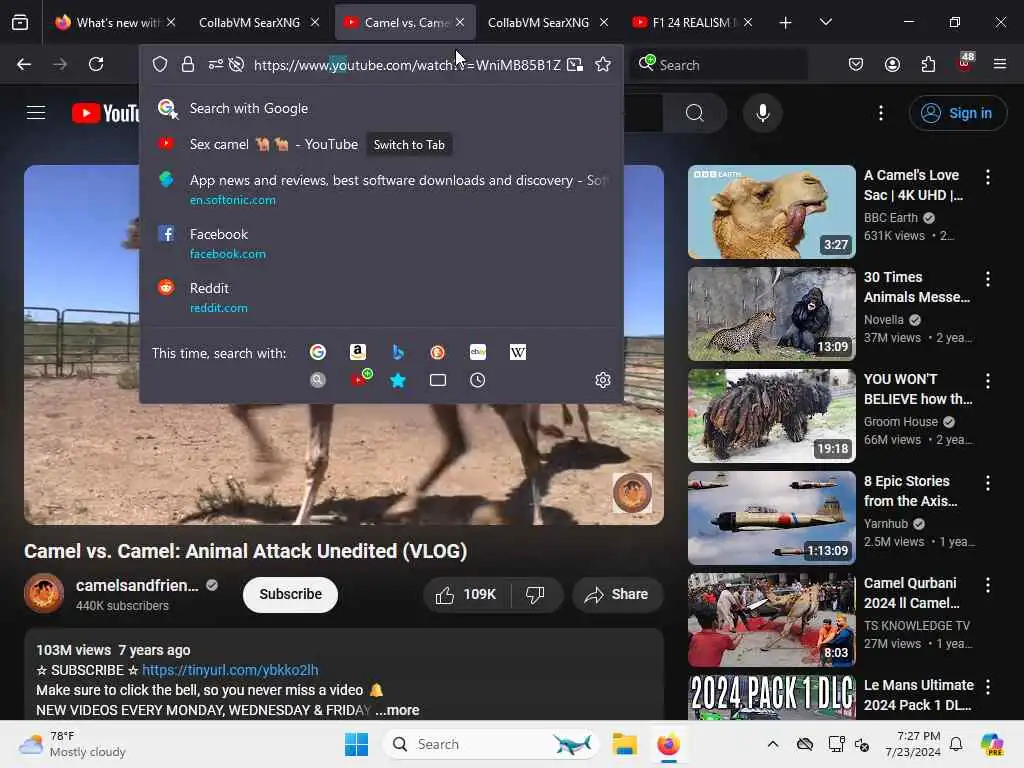Open 8 Epic Stories from the Axis thumbnail
This screenshot has height=768, width=1024.
tap(771, 517)
